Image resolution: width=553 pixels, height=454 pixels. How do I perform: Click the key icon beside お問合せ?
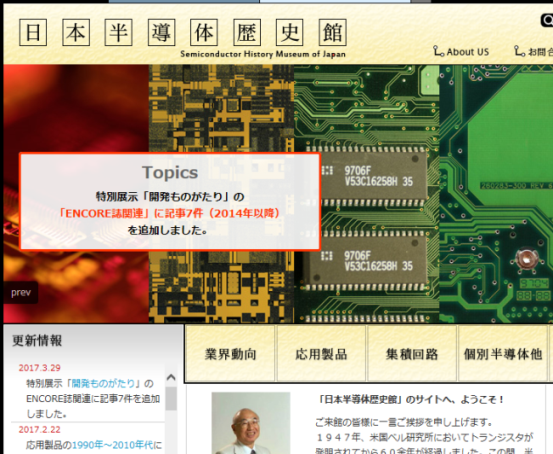click(x=519, y=51)
